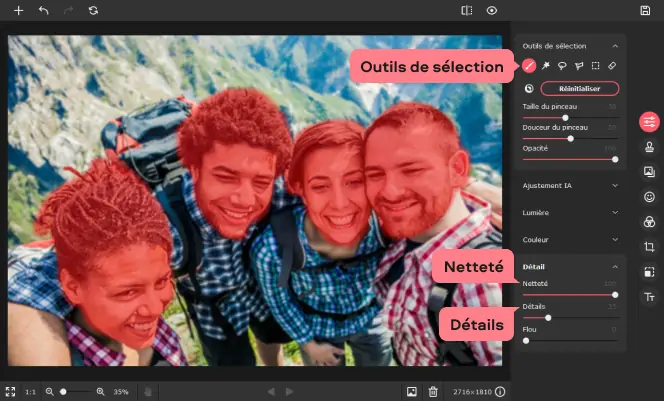This screenshot has height=401, width=664.
Task: Click on the group photo canvas
Action: pos(255,200)
